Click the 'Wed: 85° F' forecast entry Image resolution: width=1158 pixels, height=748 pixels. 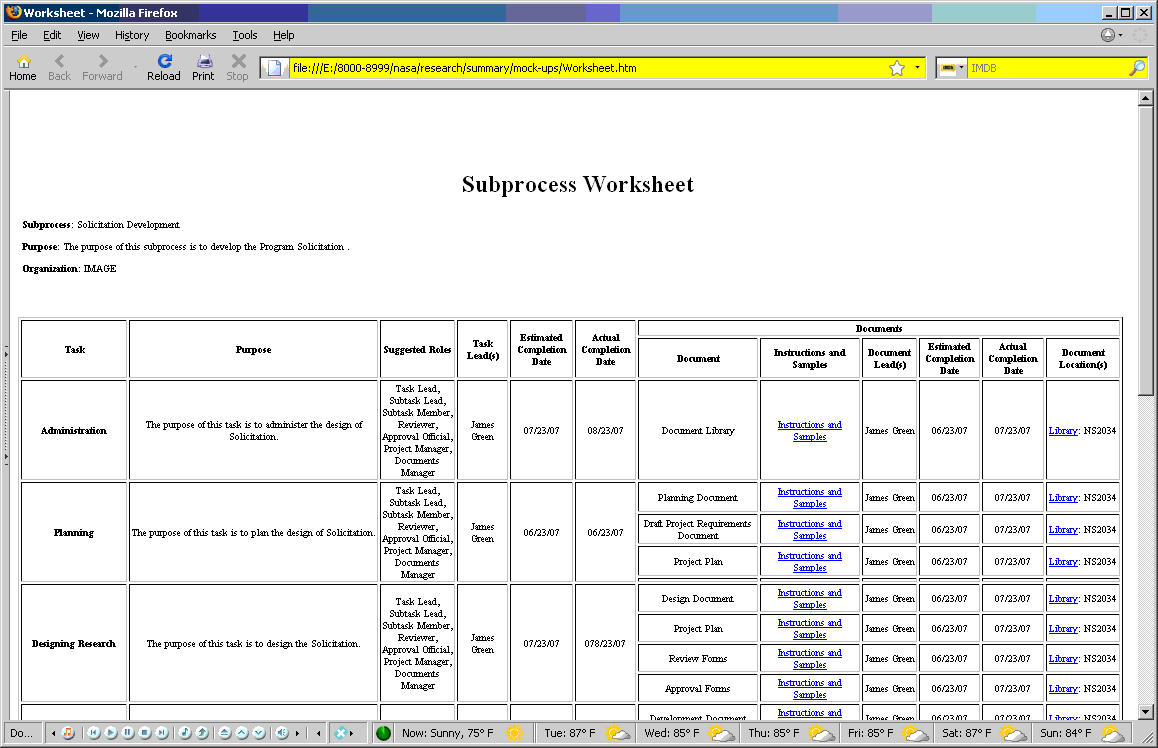click(671, 733)
